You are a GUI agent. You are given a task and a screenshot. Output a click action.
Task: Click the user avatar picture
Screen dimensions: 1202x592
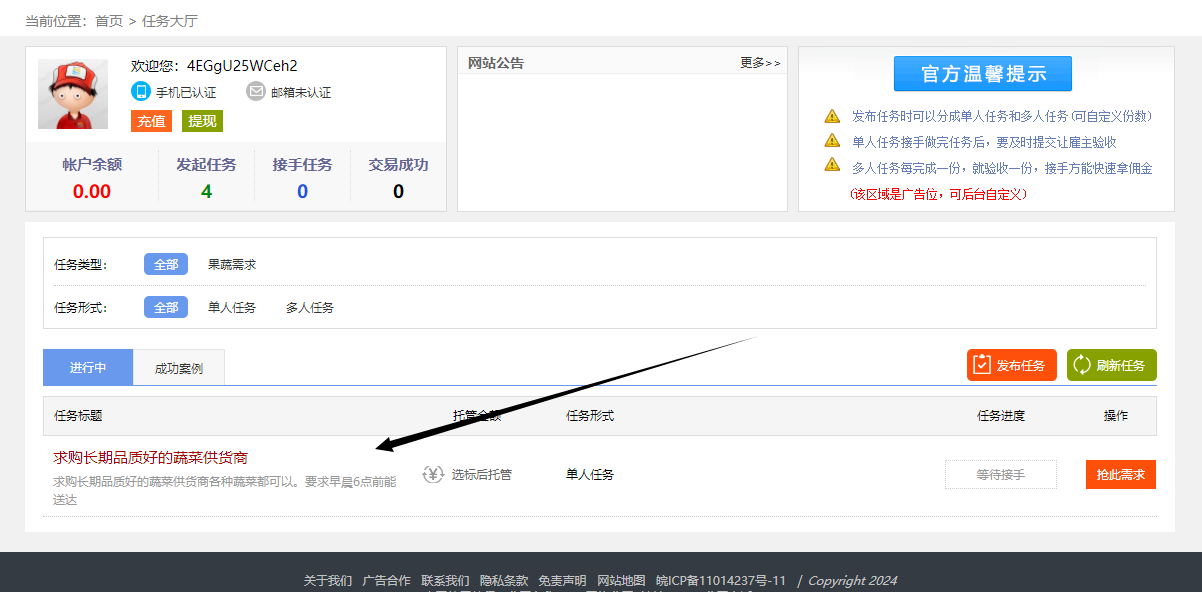(73, 94)
